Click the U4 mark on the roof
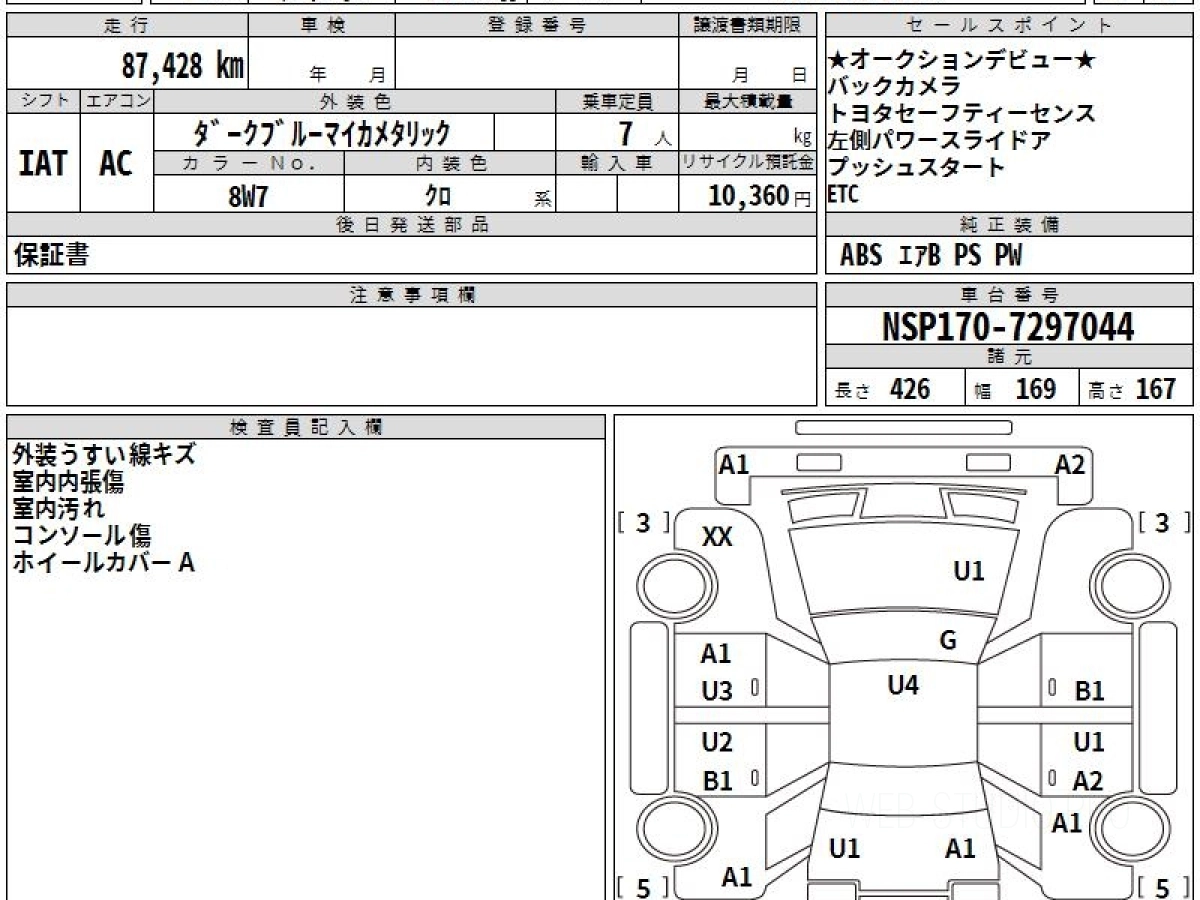 (903, 685)
